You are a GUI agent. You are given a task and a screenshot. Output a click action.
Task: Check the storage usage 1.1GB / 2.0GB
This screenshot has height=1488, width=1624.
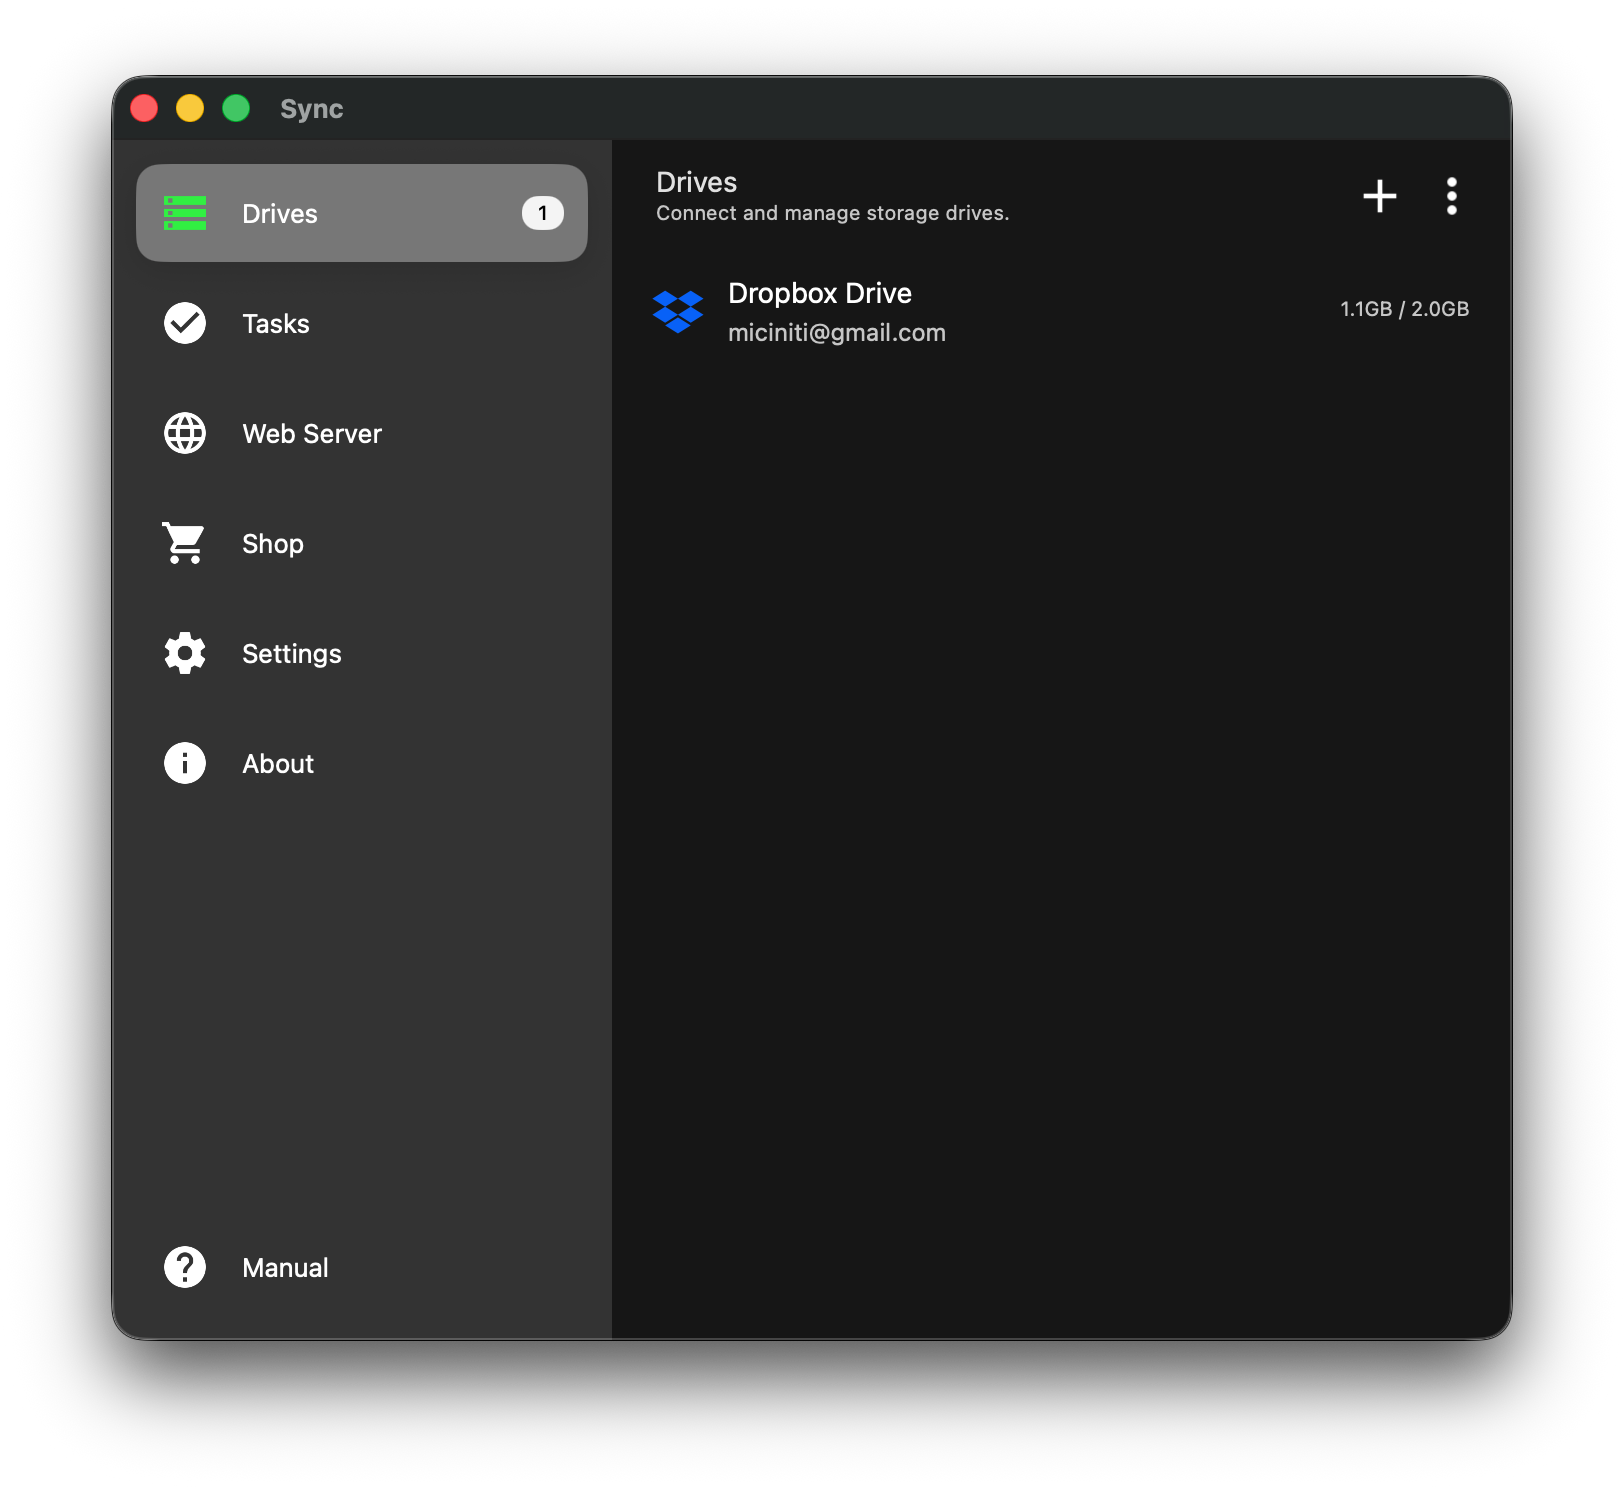pyautogui.click(x=1404, y=308)
